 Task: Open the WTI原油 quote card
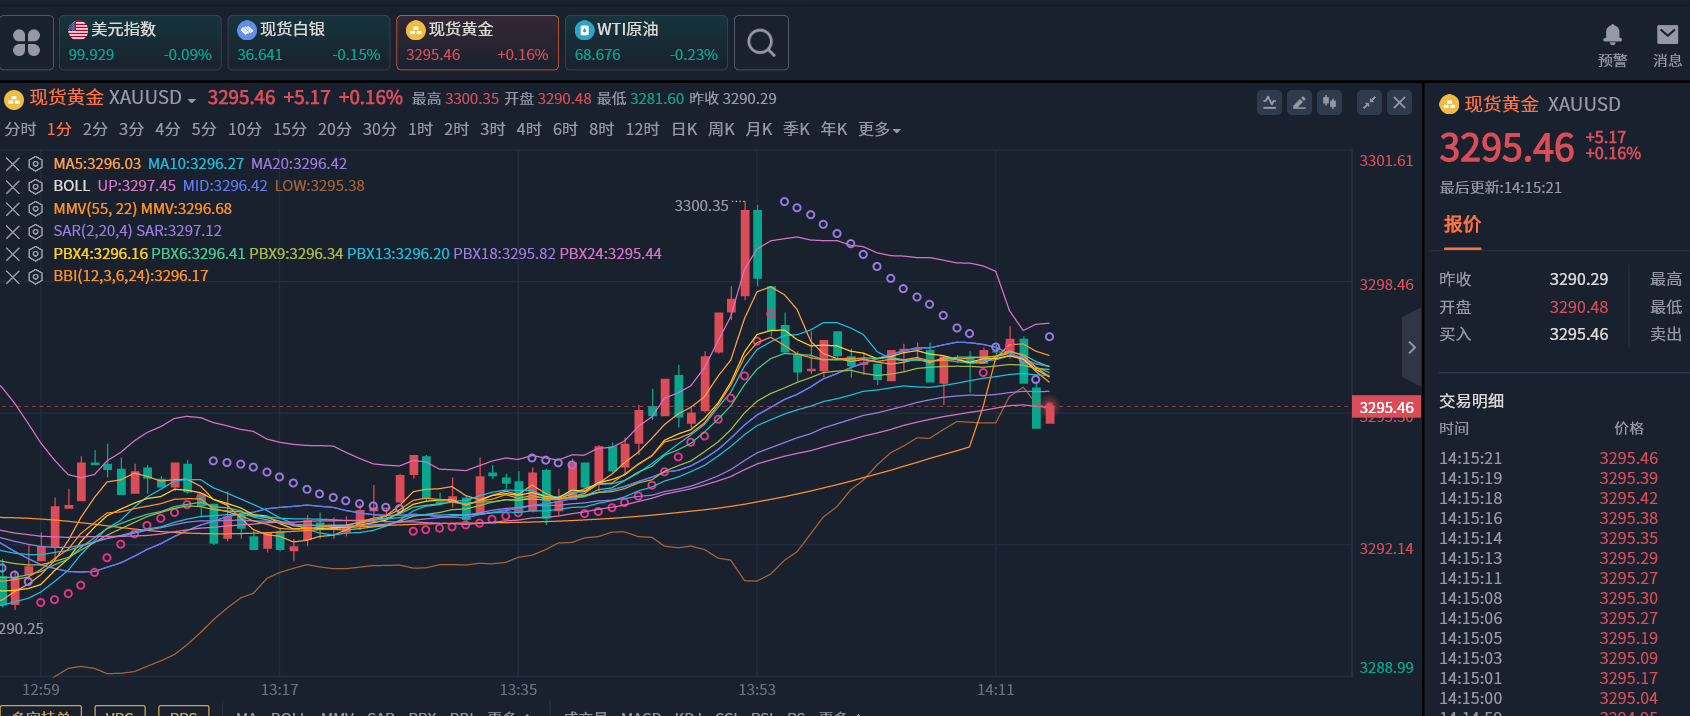[x=646, y=43]
